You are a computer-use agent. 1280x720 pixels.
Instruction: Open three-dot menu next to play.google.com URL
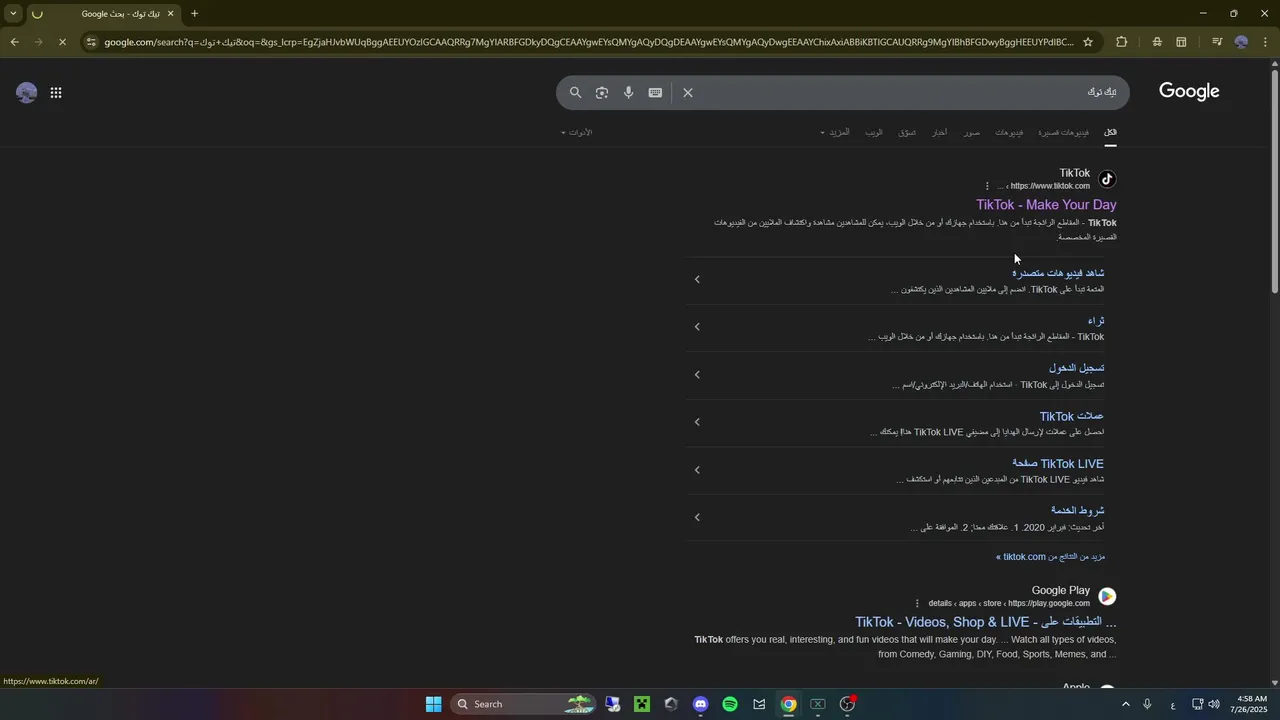click(x=917, y=603)
